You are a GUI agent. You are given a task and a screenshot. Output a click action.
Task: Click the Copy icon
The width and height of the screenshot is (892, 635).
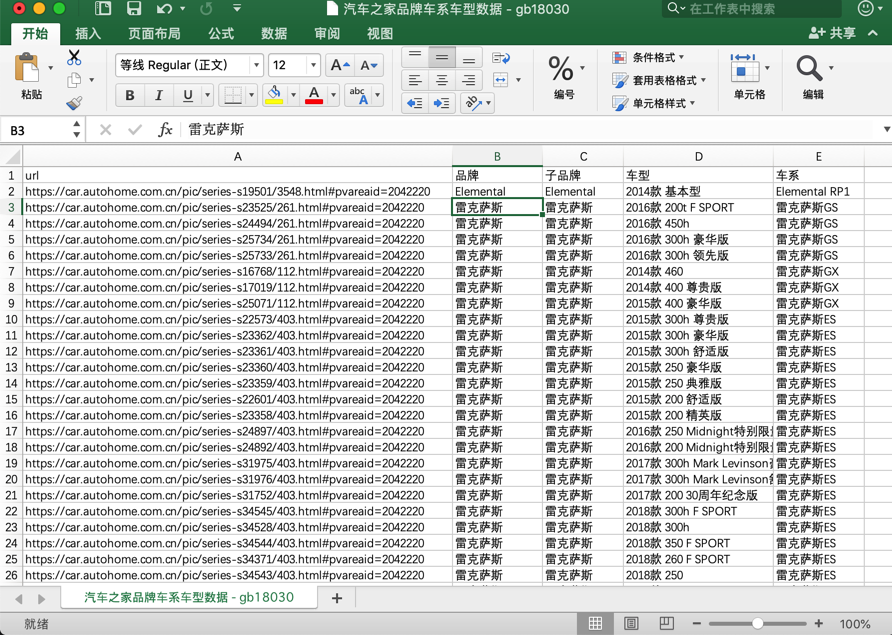(x=74, y=80)
